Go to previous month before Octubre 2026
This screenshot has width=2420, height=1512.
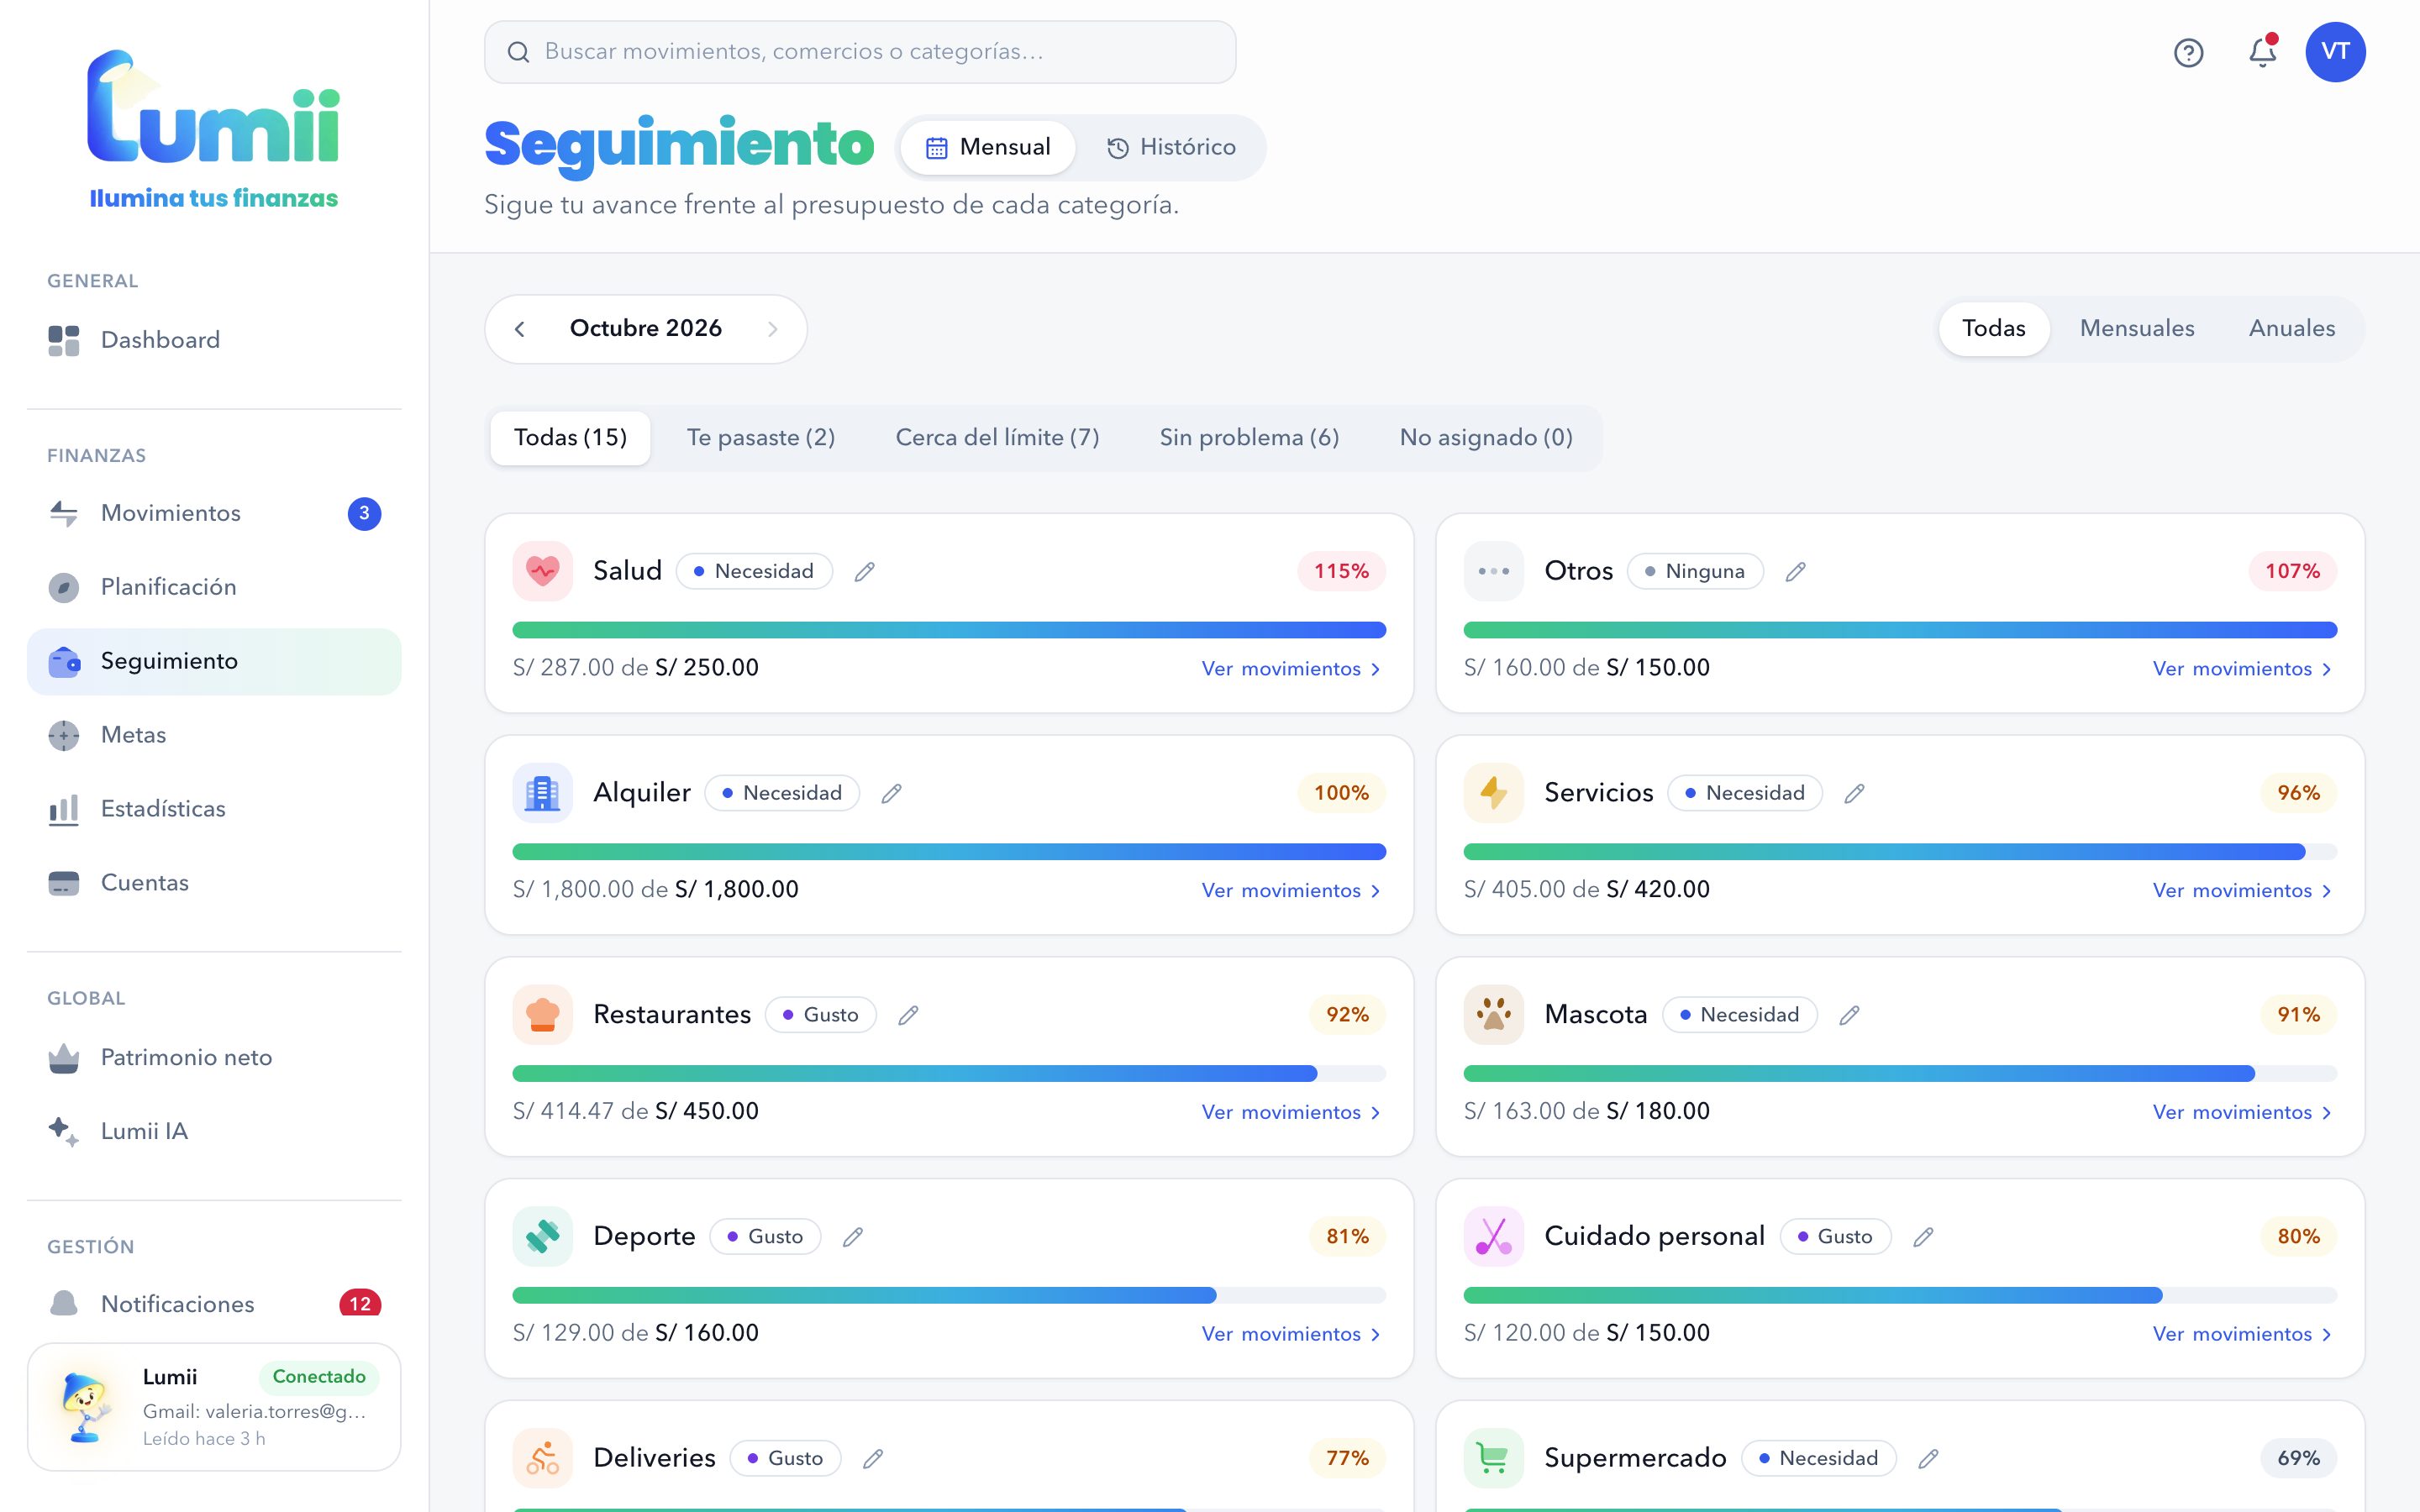[x=519, y=329]
